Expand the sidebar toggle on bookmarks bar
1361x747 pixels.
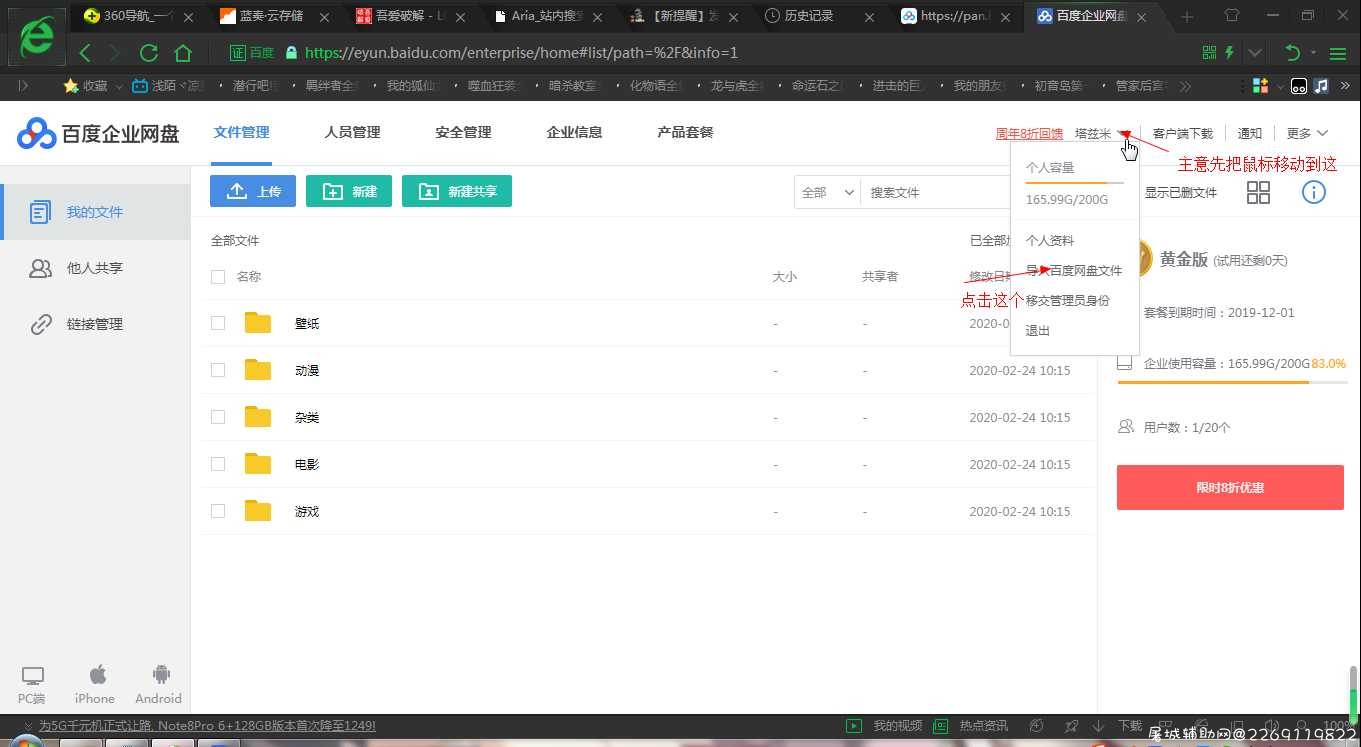pyautogui.click(x=23, y=86)
